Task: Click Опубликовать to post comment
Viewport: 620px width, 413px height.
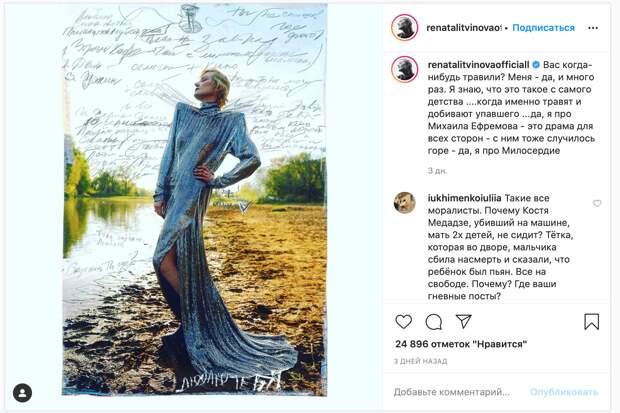Action: point(564,392)
